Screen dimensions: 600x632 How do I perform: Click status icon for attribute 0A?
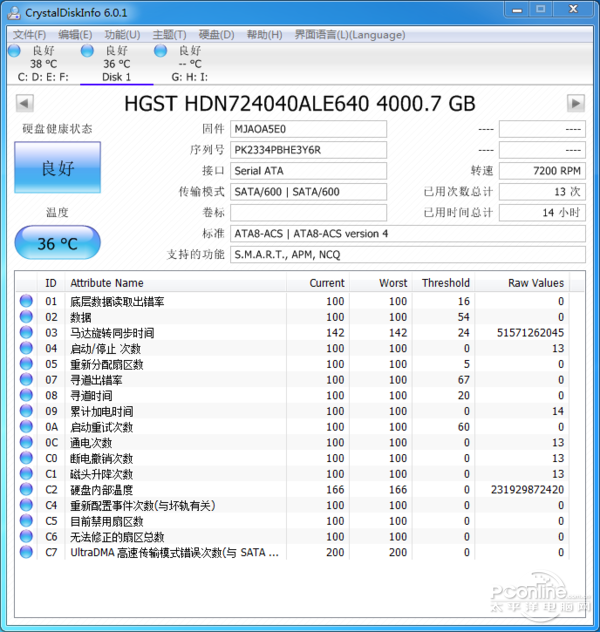(x=26, y=426)
